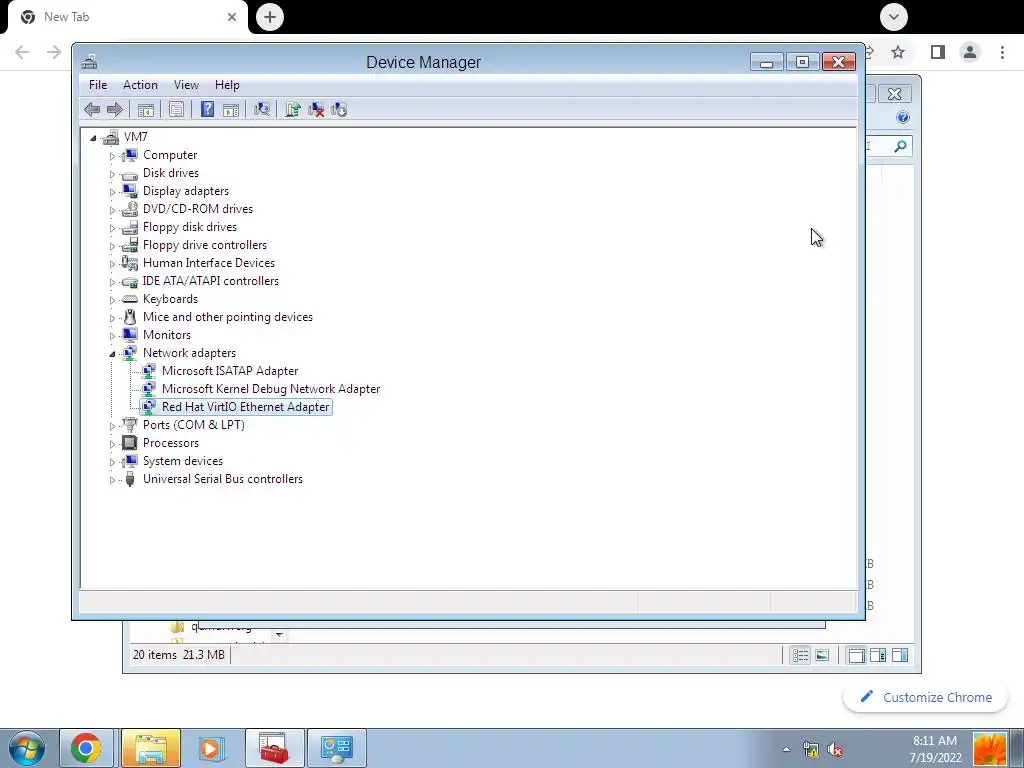Expand the DVD/CD-ROM drives category arrow
The width and height of the screenshot is (1024, 768).
click(x=112, y=210)
